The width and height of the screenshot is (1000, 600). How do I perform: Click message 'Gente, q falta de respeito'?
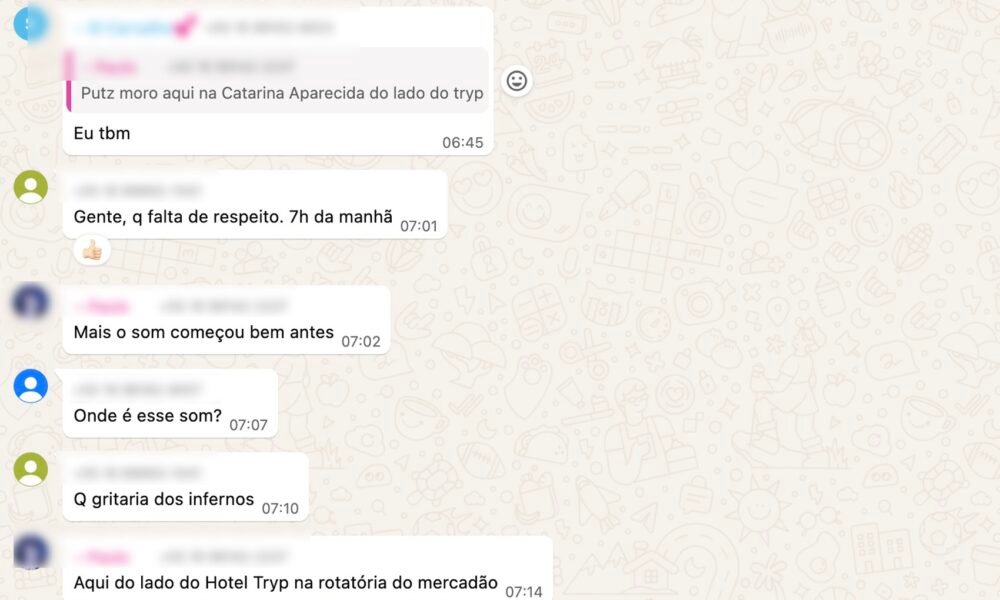(x=233, y=217)
